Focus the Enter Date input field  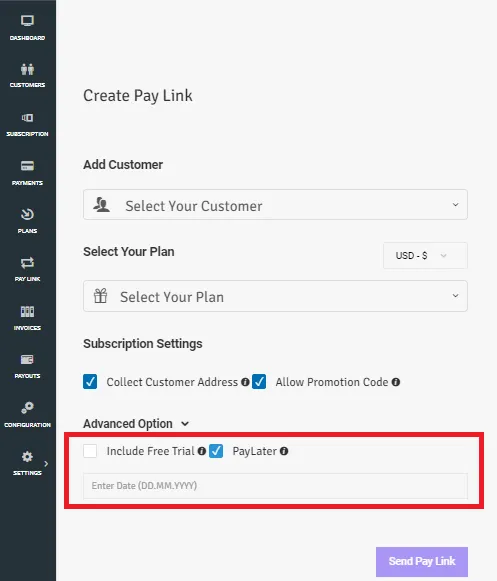[x=275, y=486]
